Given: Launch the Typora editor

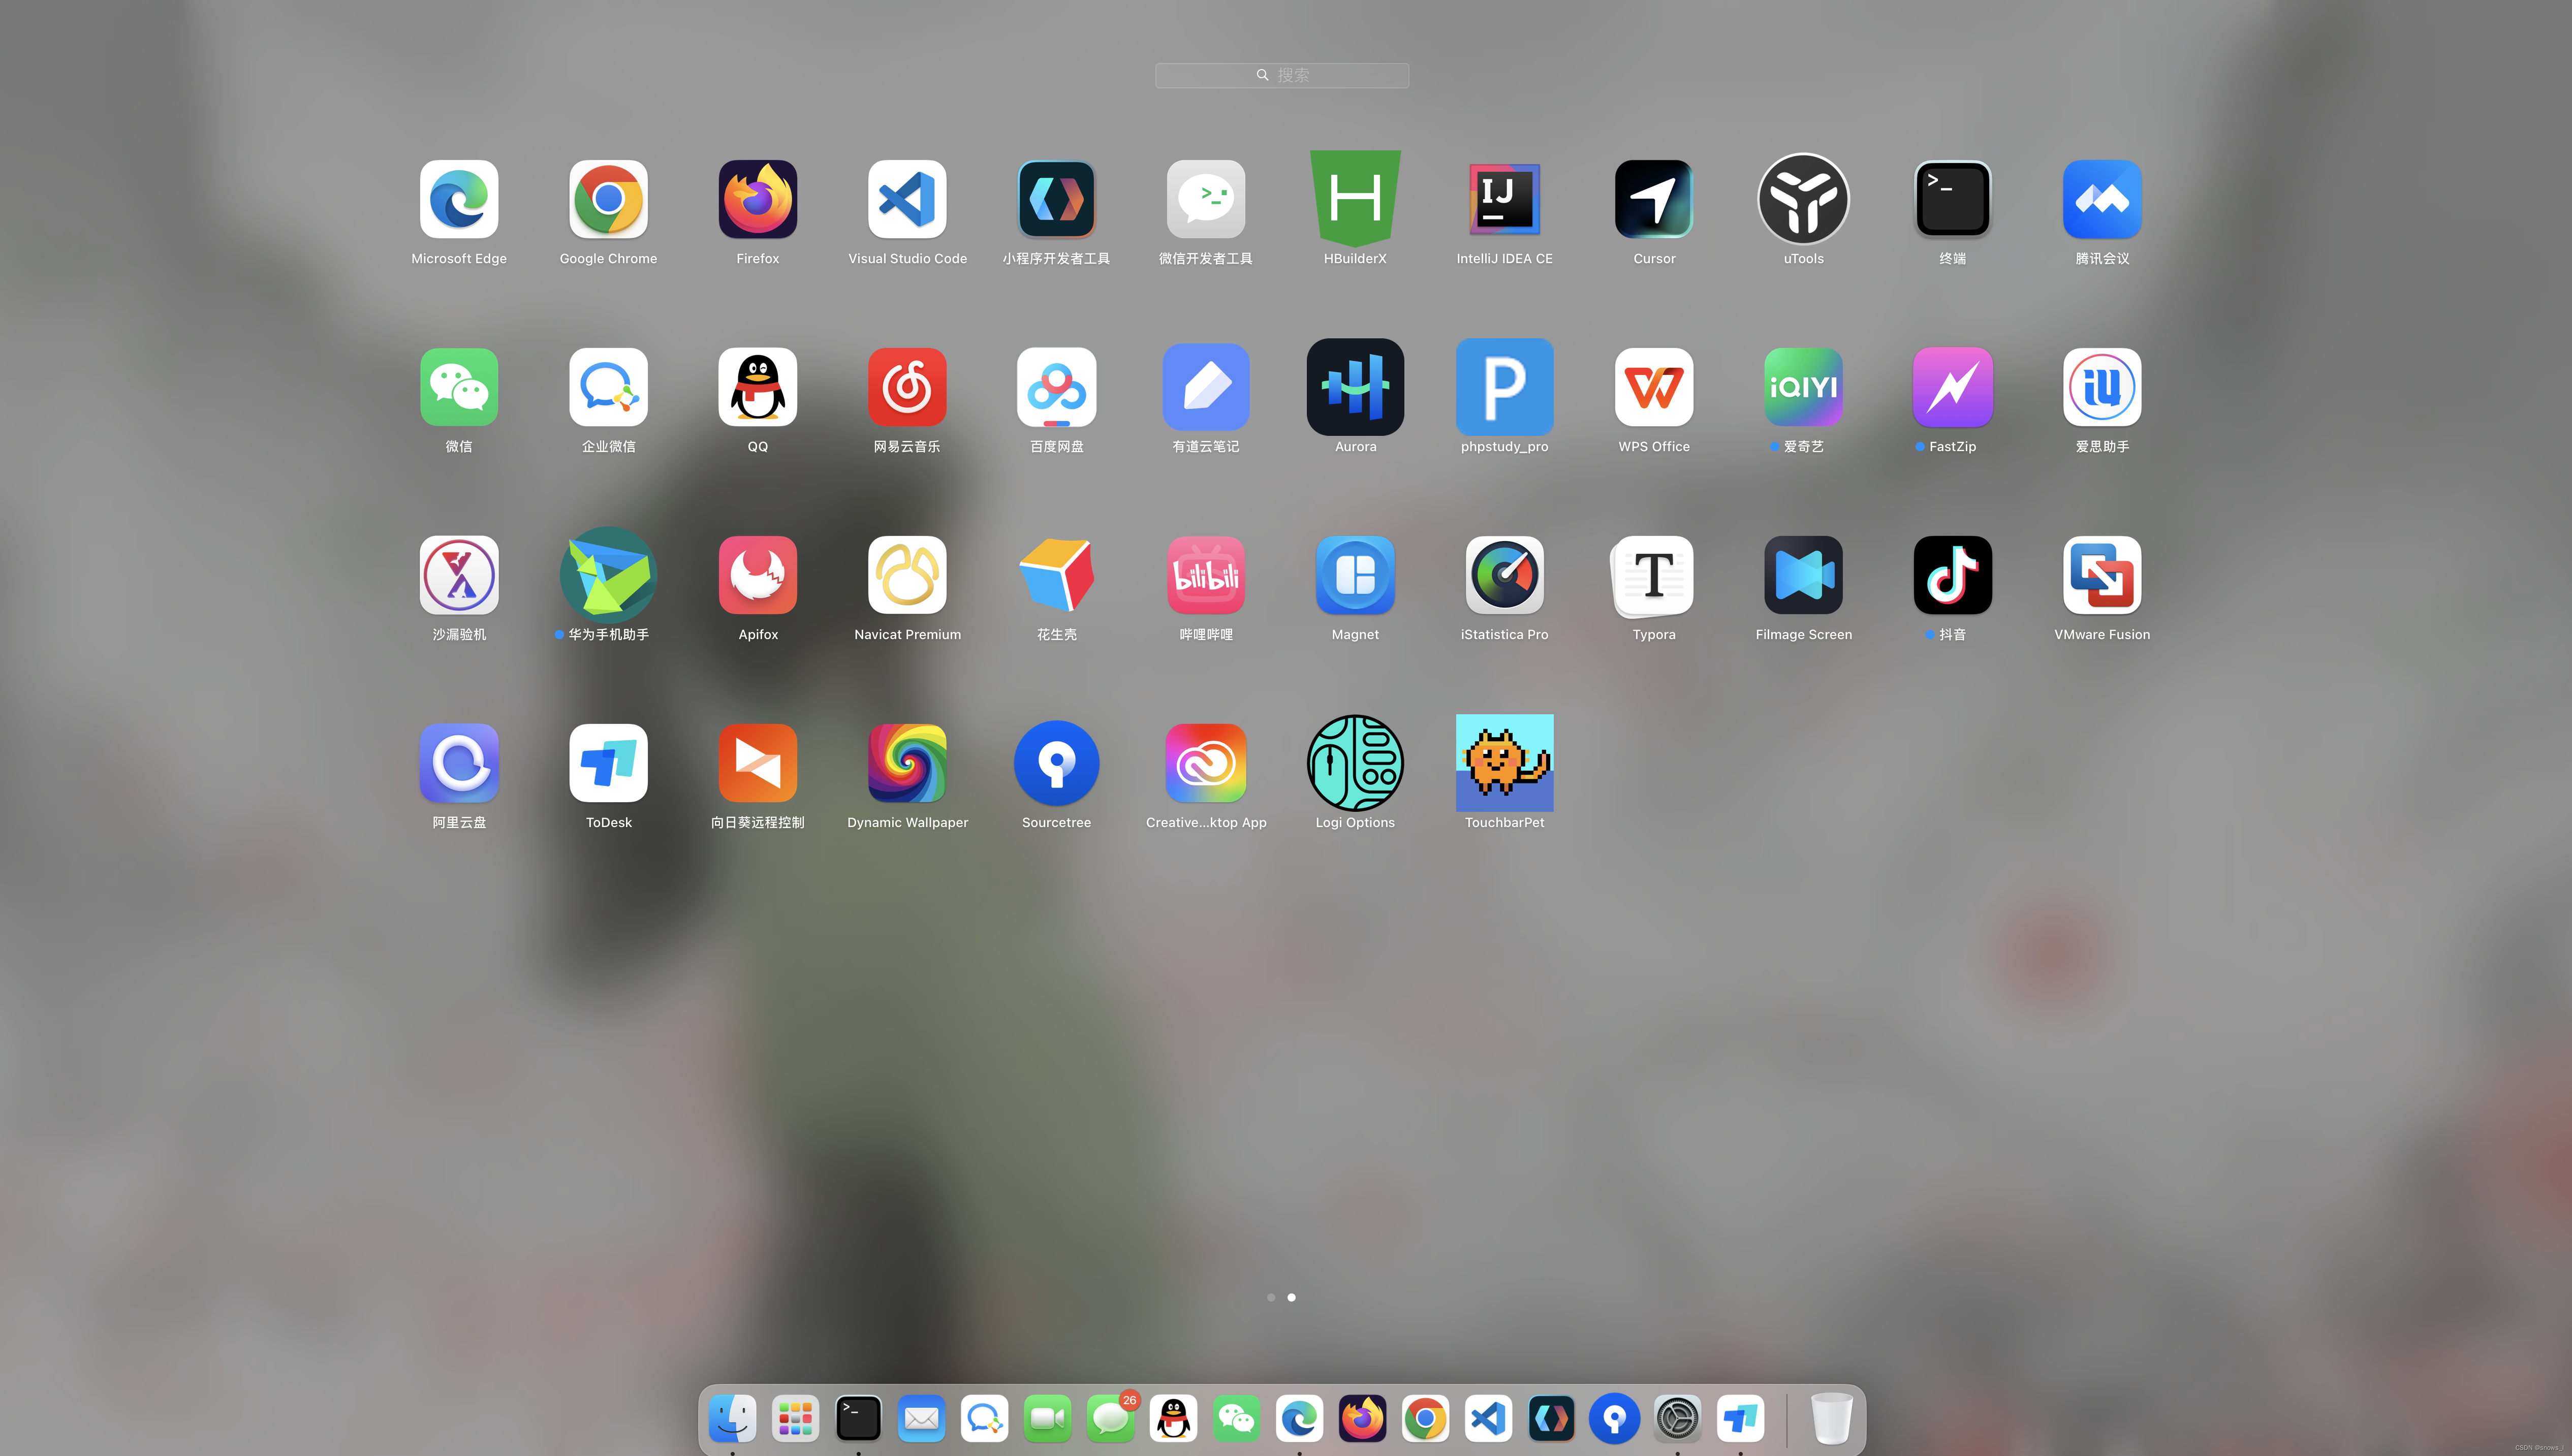Looking at the screenshot, I should pos(1653,575).
